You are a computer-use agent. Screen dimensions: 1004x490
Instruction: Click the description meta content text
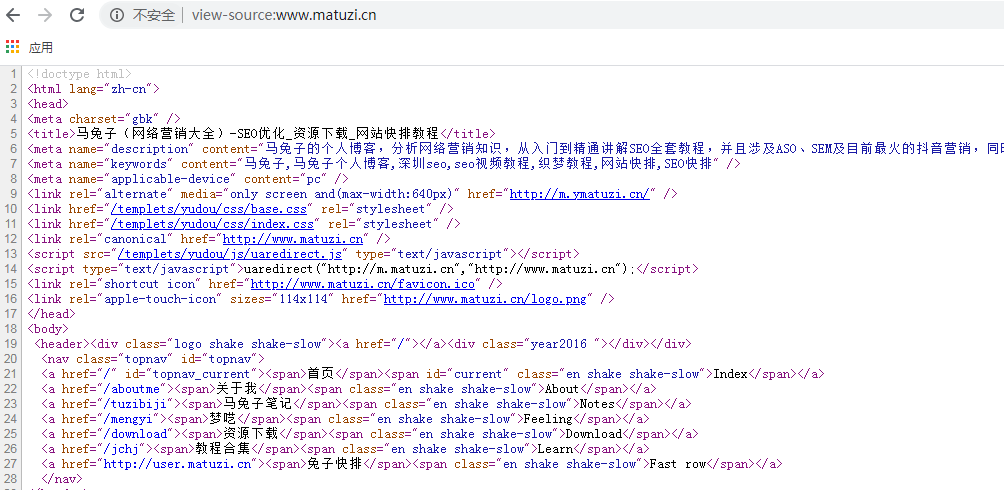pyautogui.click(x=634, y=149)
